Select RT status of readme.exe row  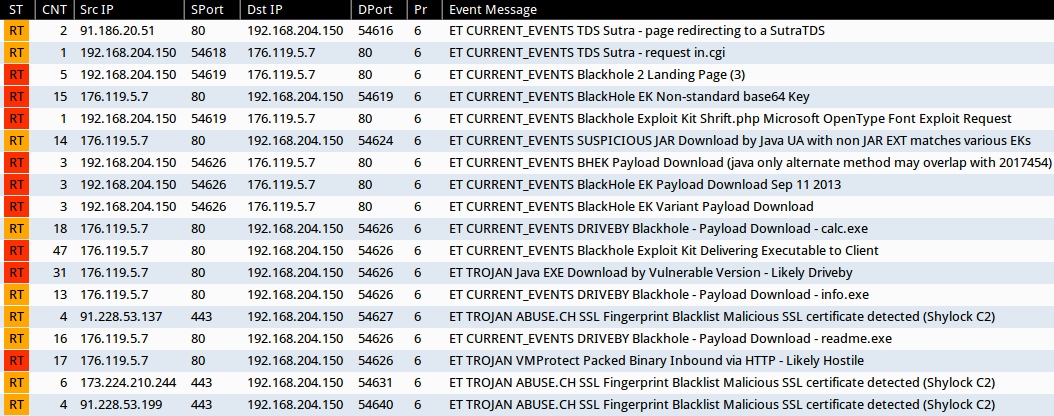point(17,339)
